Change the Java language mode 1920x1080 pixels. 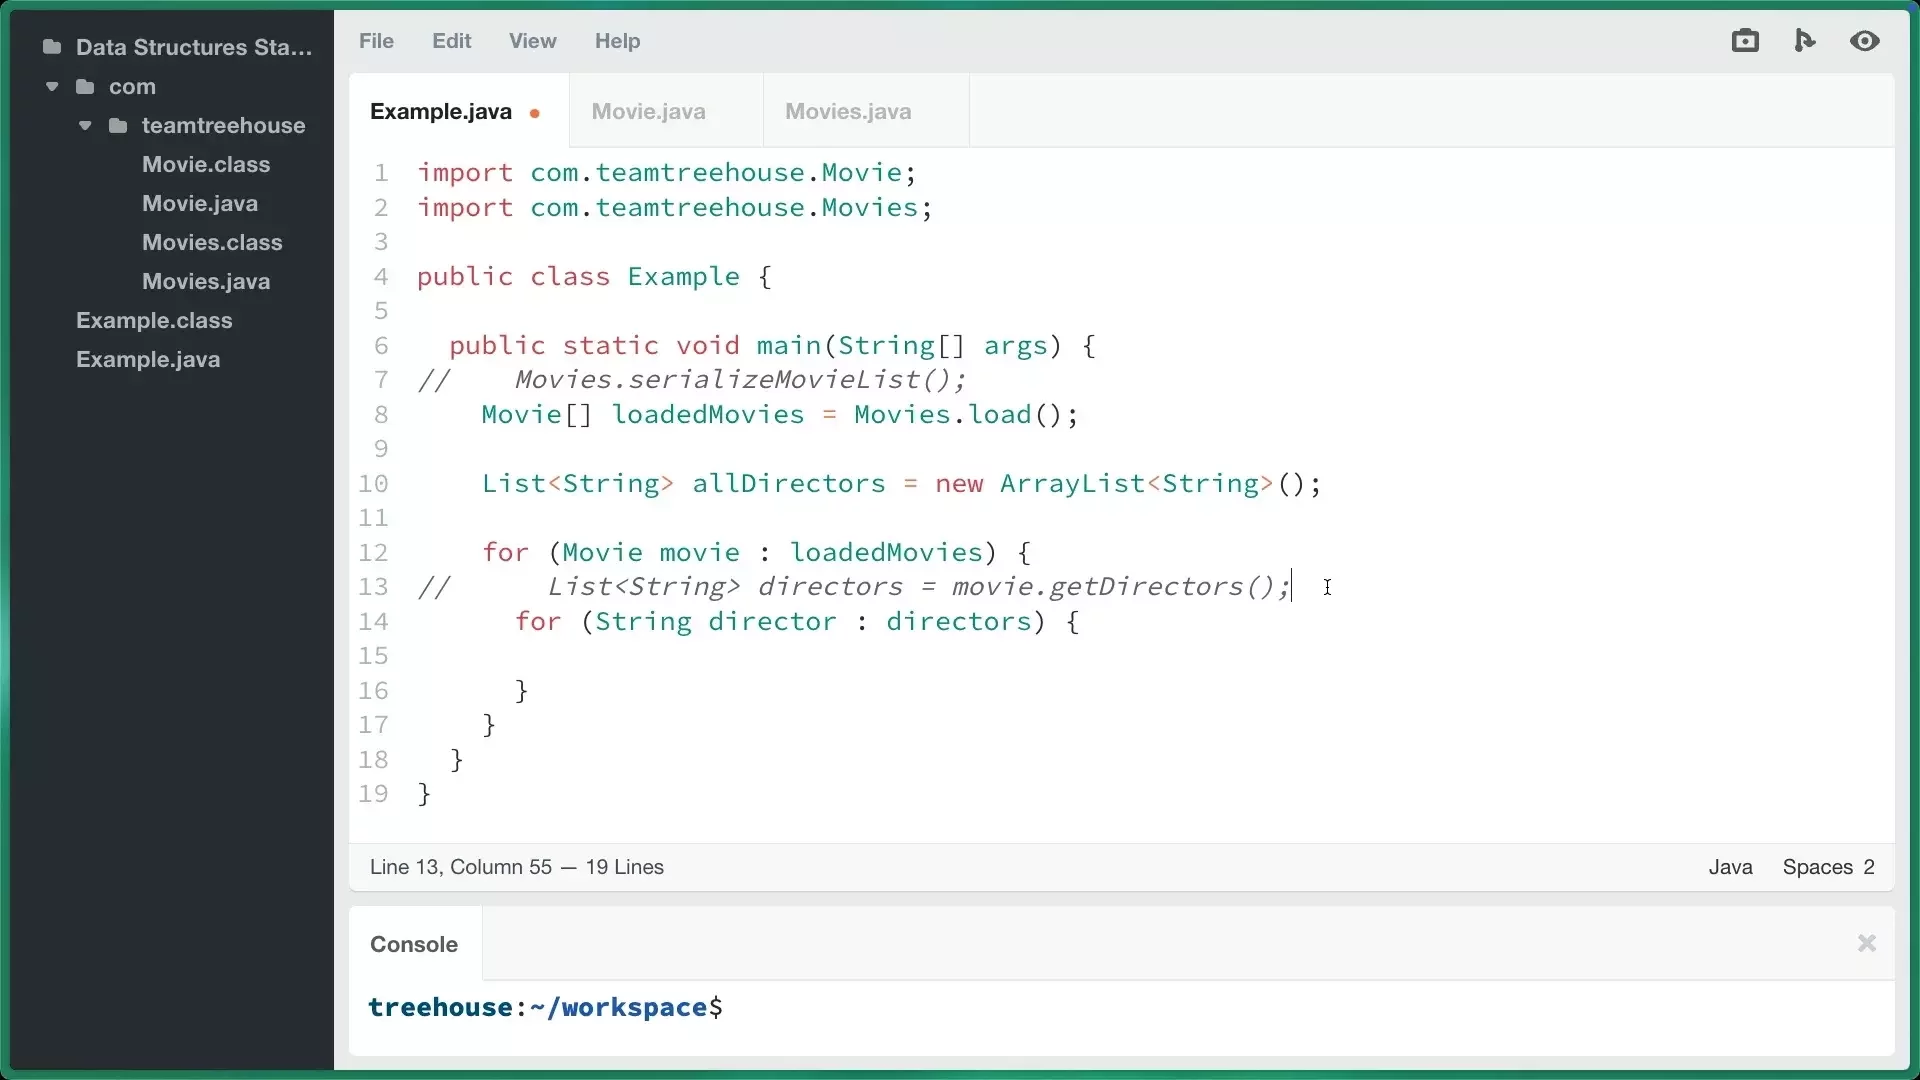pyautogui.click(x=1730, y=867)
